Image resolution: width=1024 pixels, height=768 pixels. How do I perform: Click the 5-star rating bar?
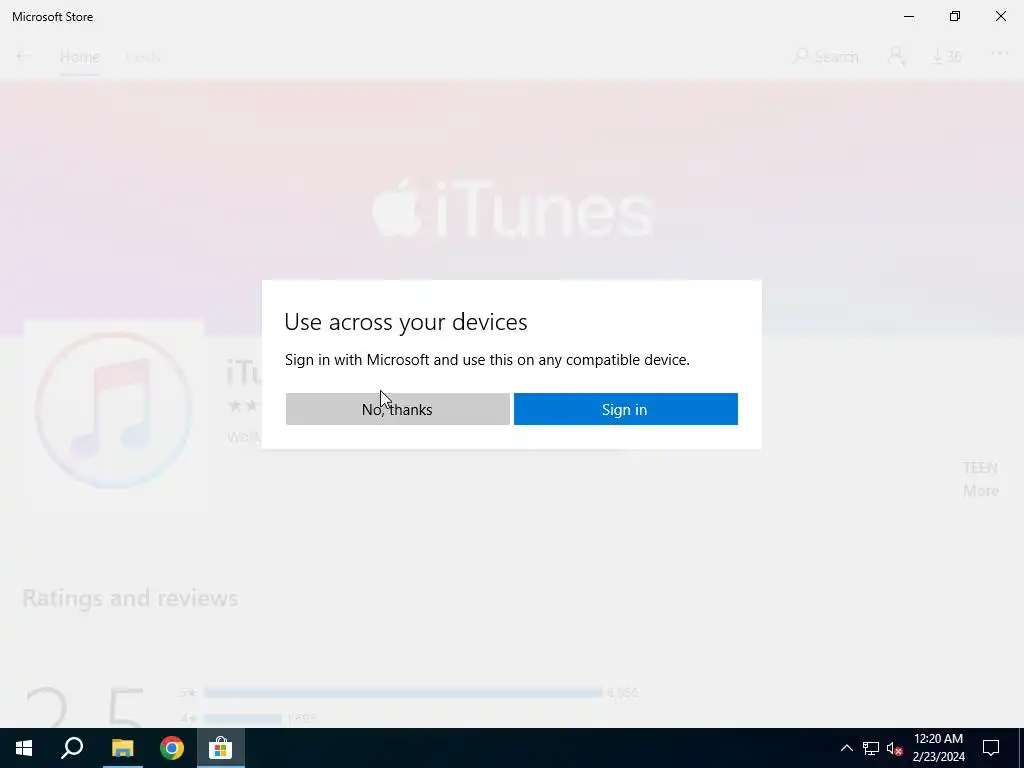(403, 692)
